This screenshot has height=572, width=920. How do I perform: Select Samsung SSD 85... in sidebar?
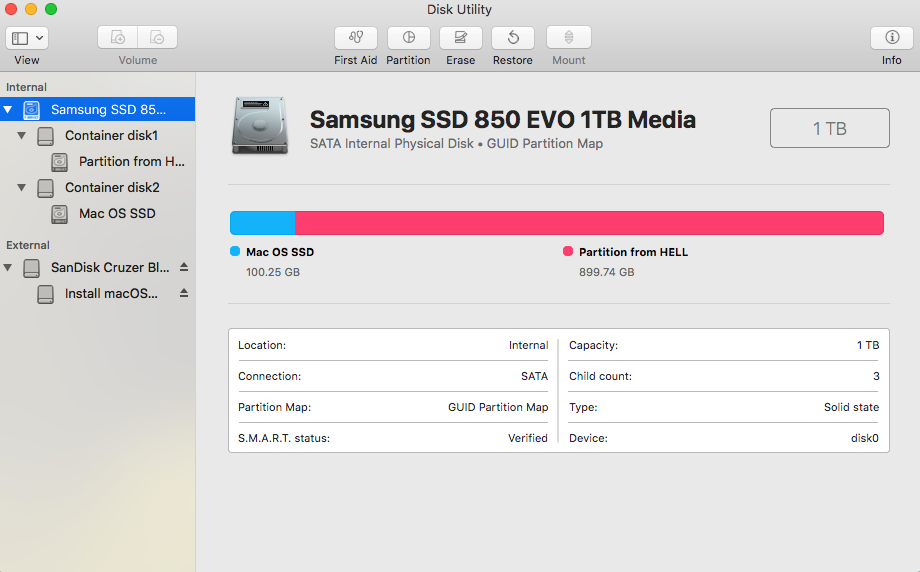pyautogui.click(x=97, y=109)
